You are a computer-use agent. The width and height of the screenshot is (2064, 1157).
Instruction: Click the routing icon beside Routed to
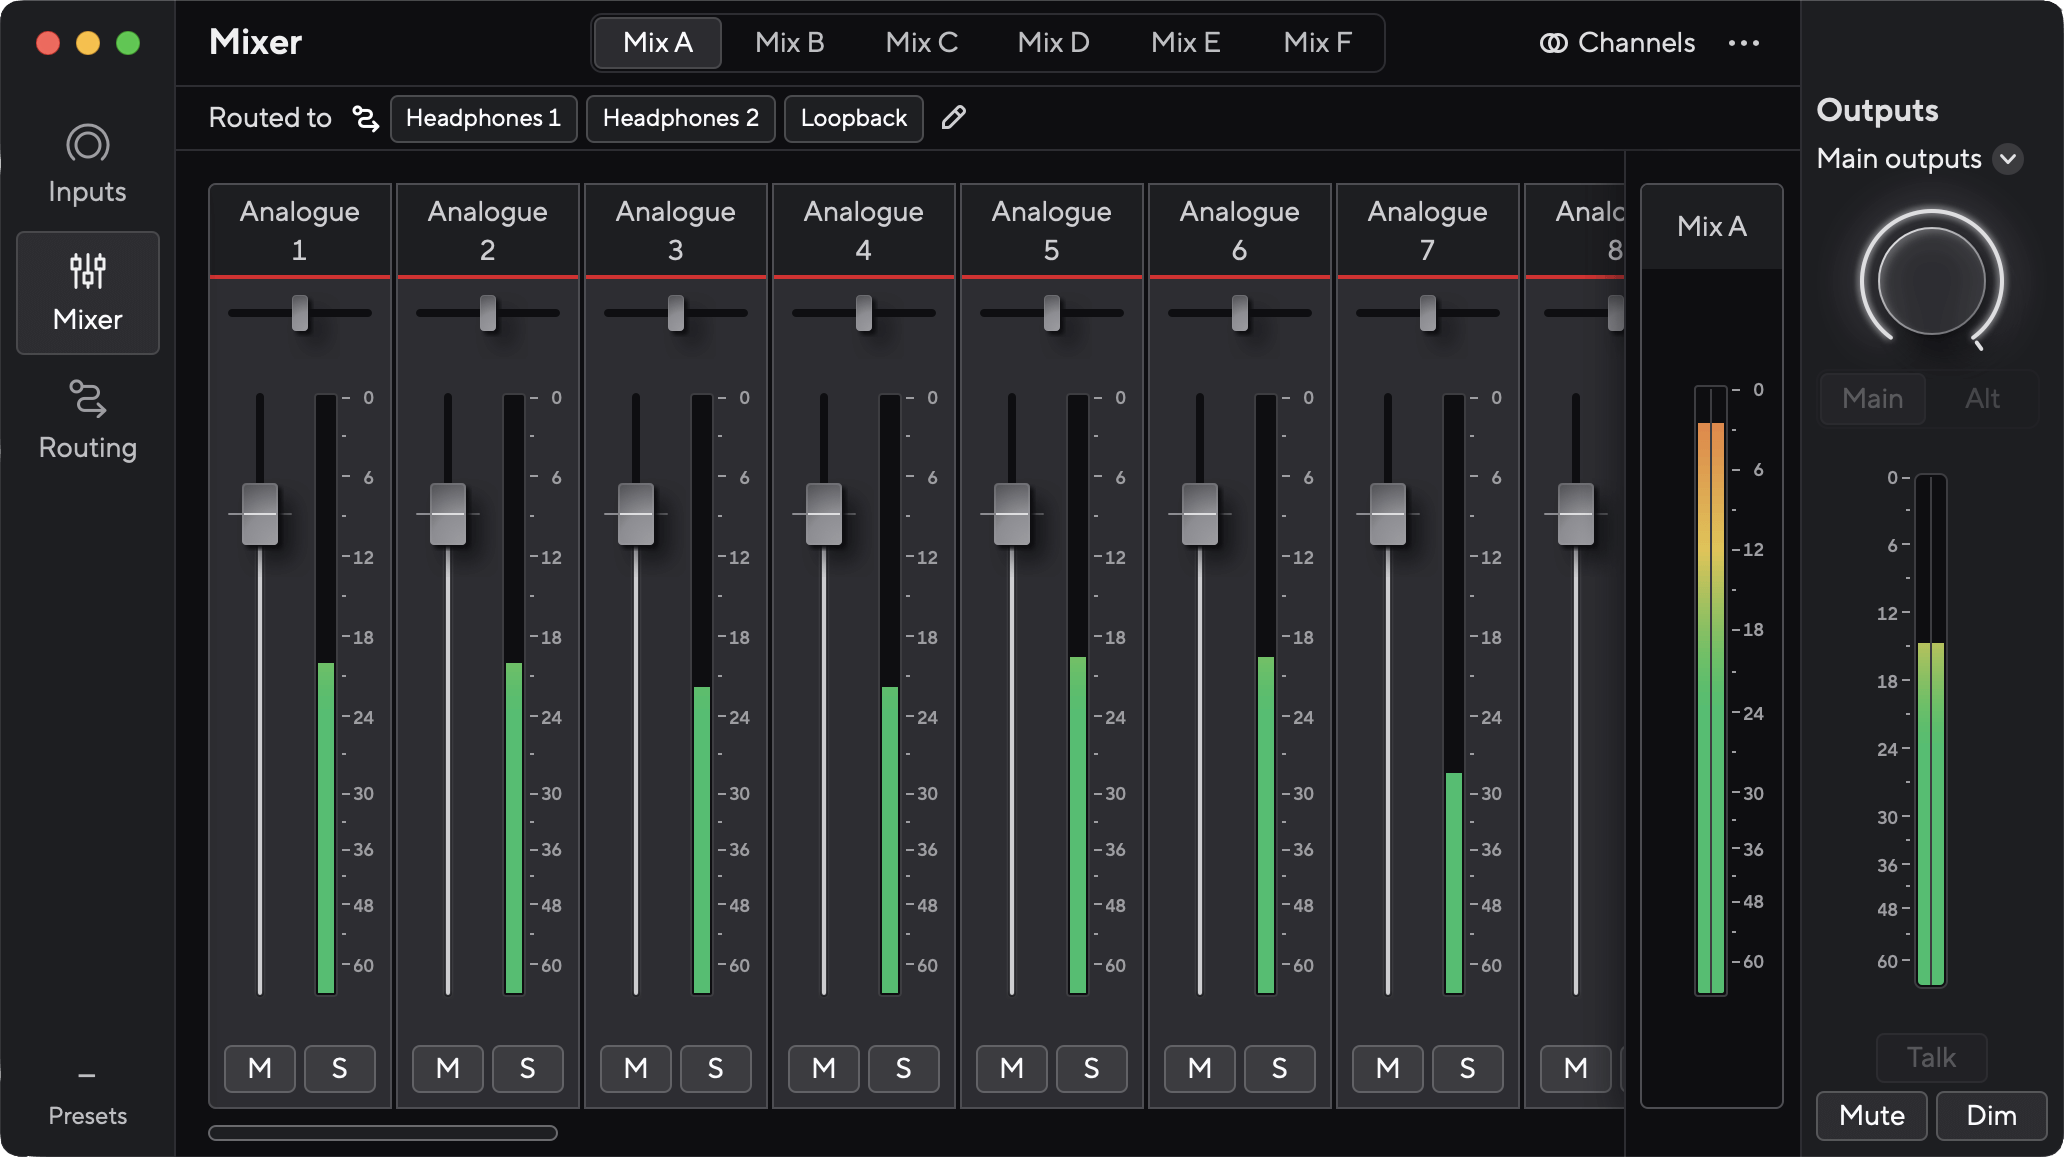click(x=365, y=118)
